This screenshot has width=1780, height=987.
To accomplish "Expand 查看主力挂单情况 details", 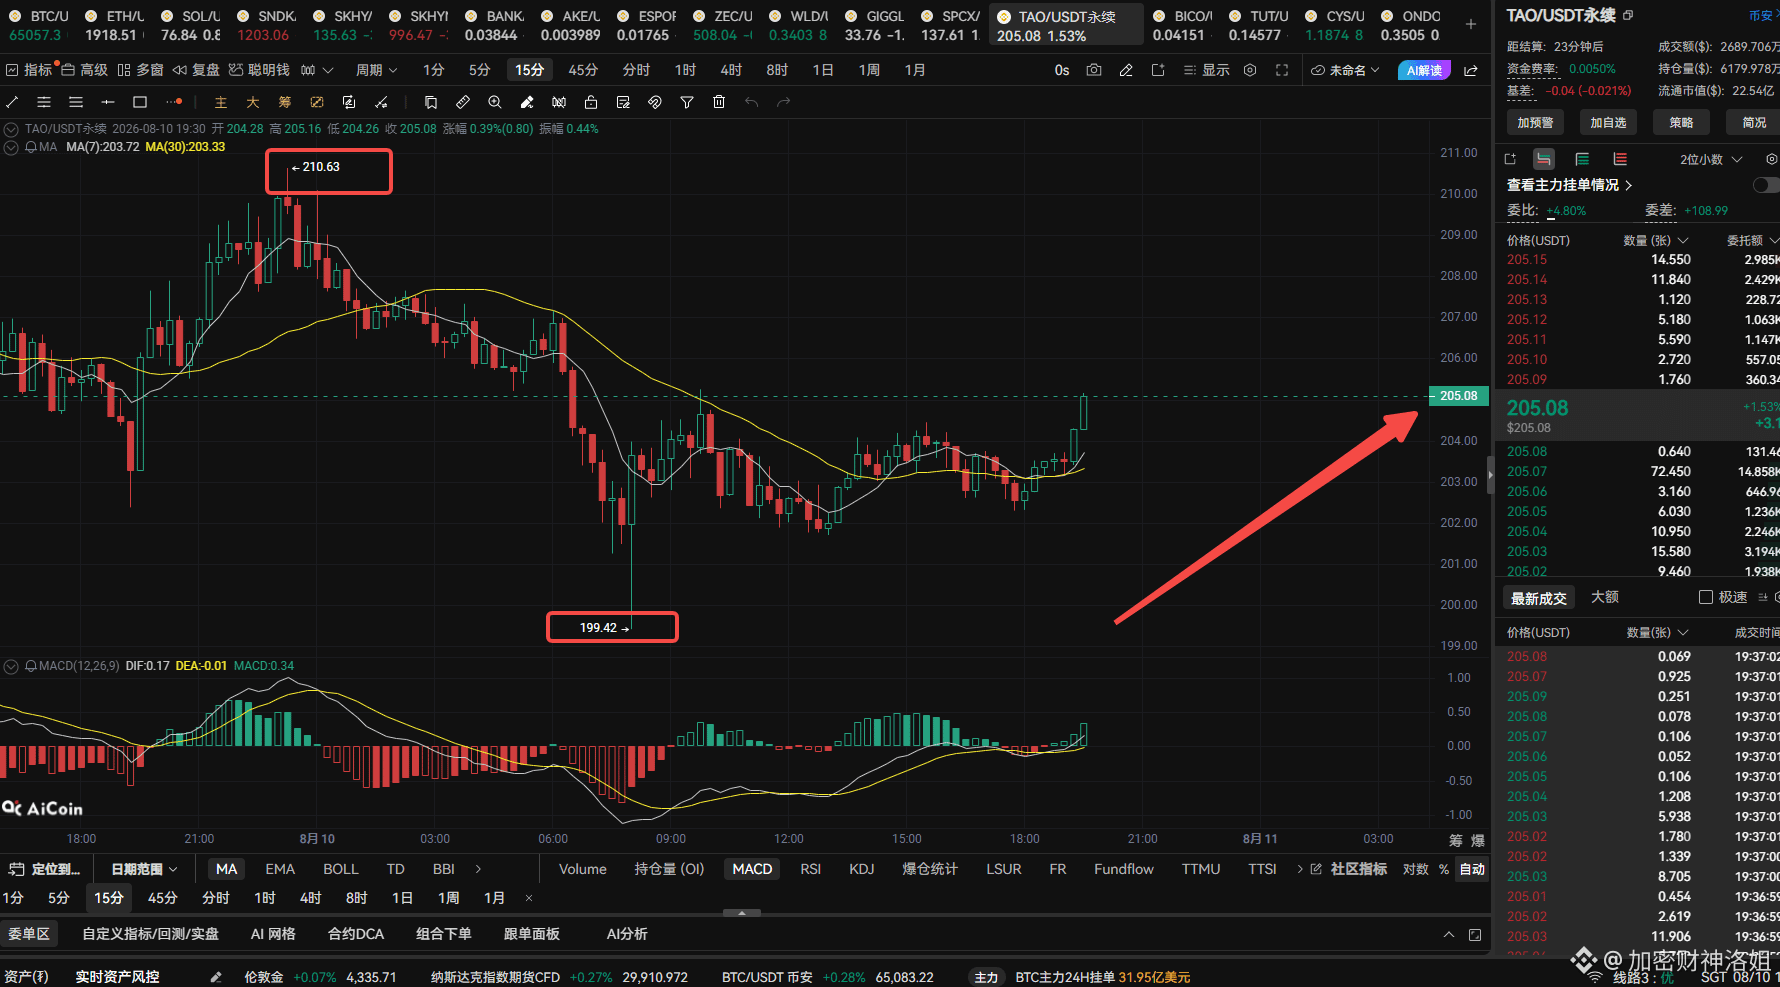I will (x=1569, y=185).
